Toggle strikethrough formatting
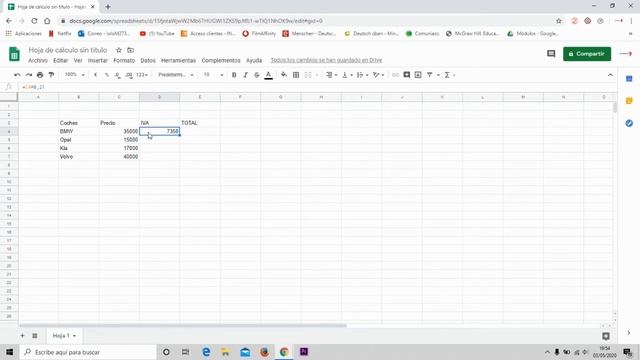Screen dimensions: 640x360 (257, 75)
